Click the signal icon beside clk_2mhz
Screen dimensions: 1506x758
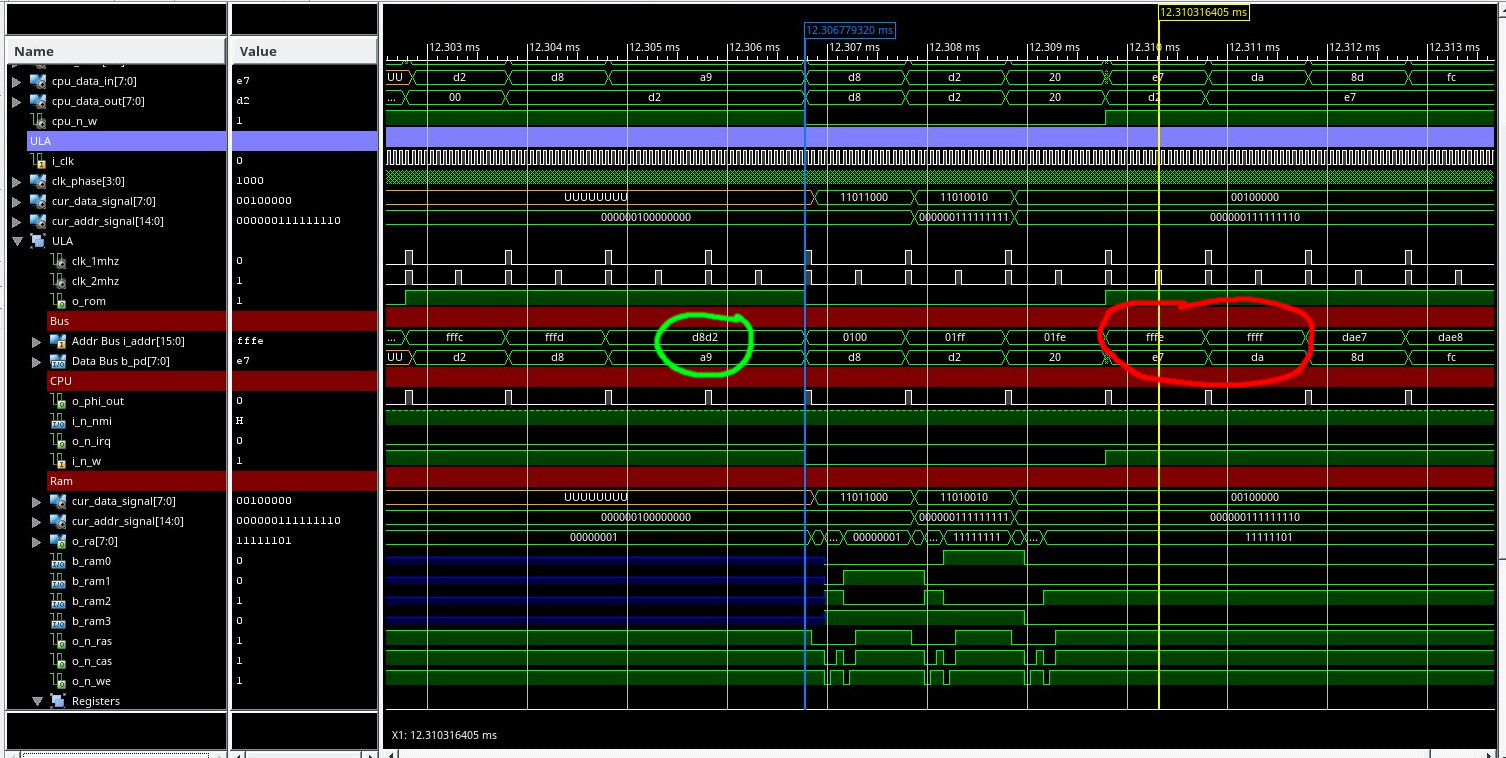coord(58,281)
